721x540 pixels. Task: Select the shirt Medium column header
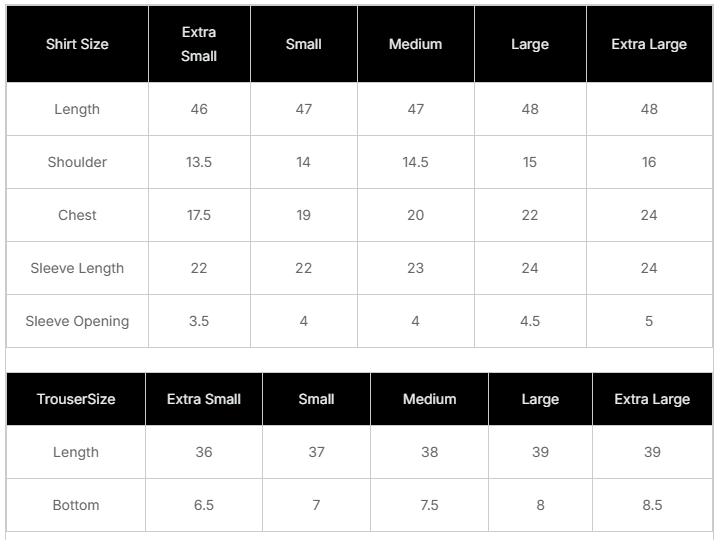tap(415, 44)
